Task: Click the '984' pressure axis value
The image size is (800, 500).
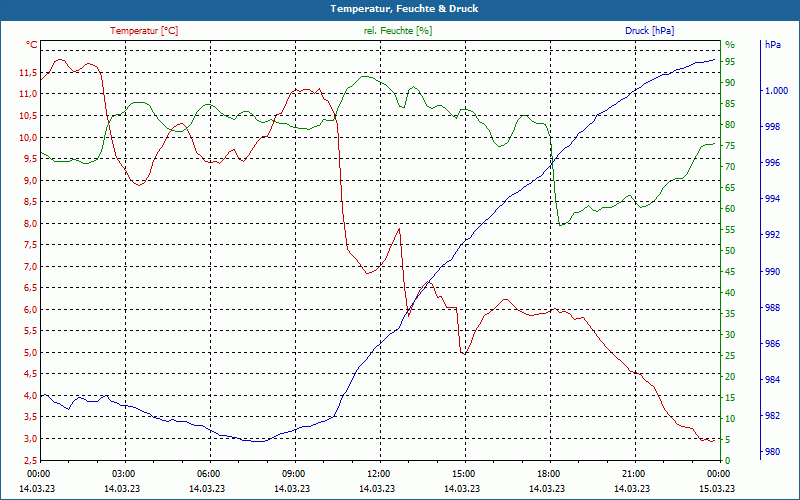Action: pos(772,380)
